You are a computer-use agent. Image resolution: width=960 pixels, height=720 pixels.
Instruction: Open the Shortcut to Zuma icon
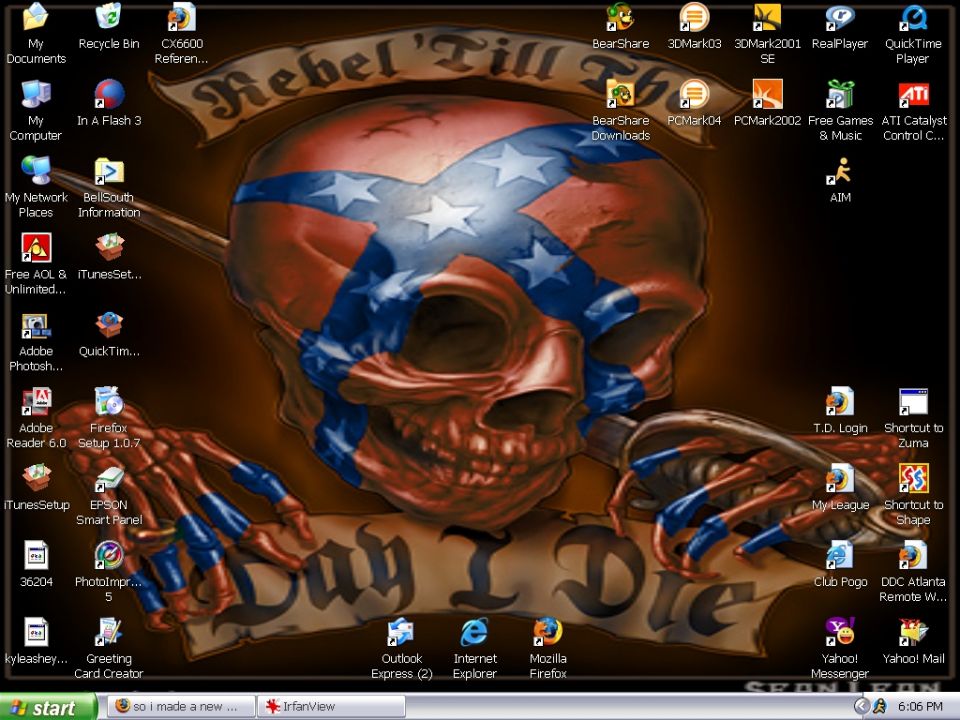913,403
